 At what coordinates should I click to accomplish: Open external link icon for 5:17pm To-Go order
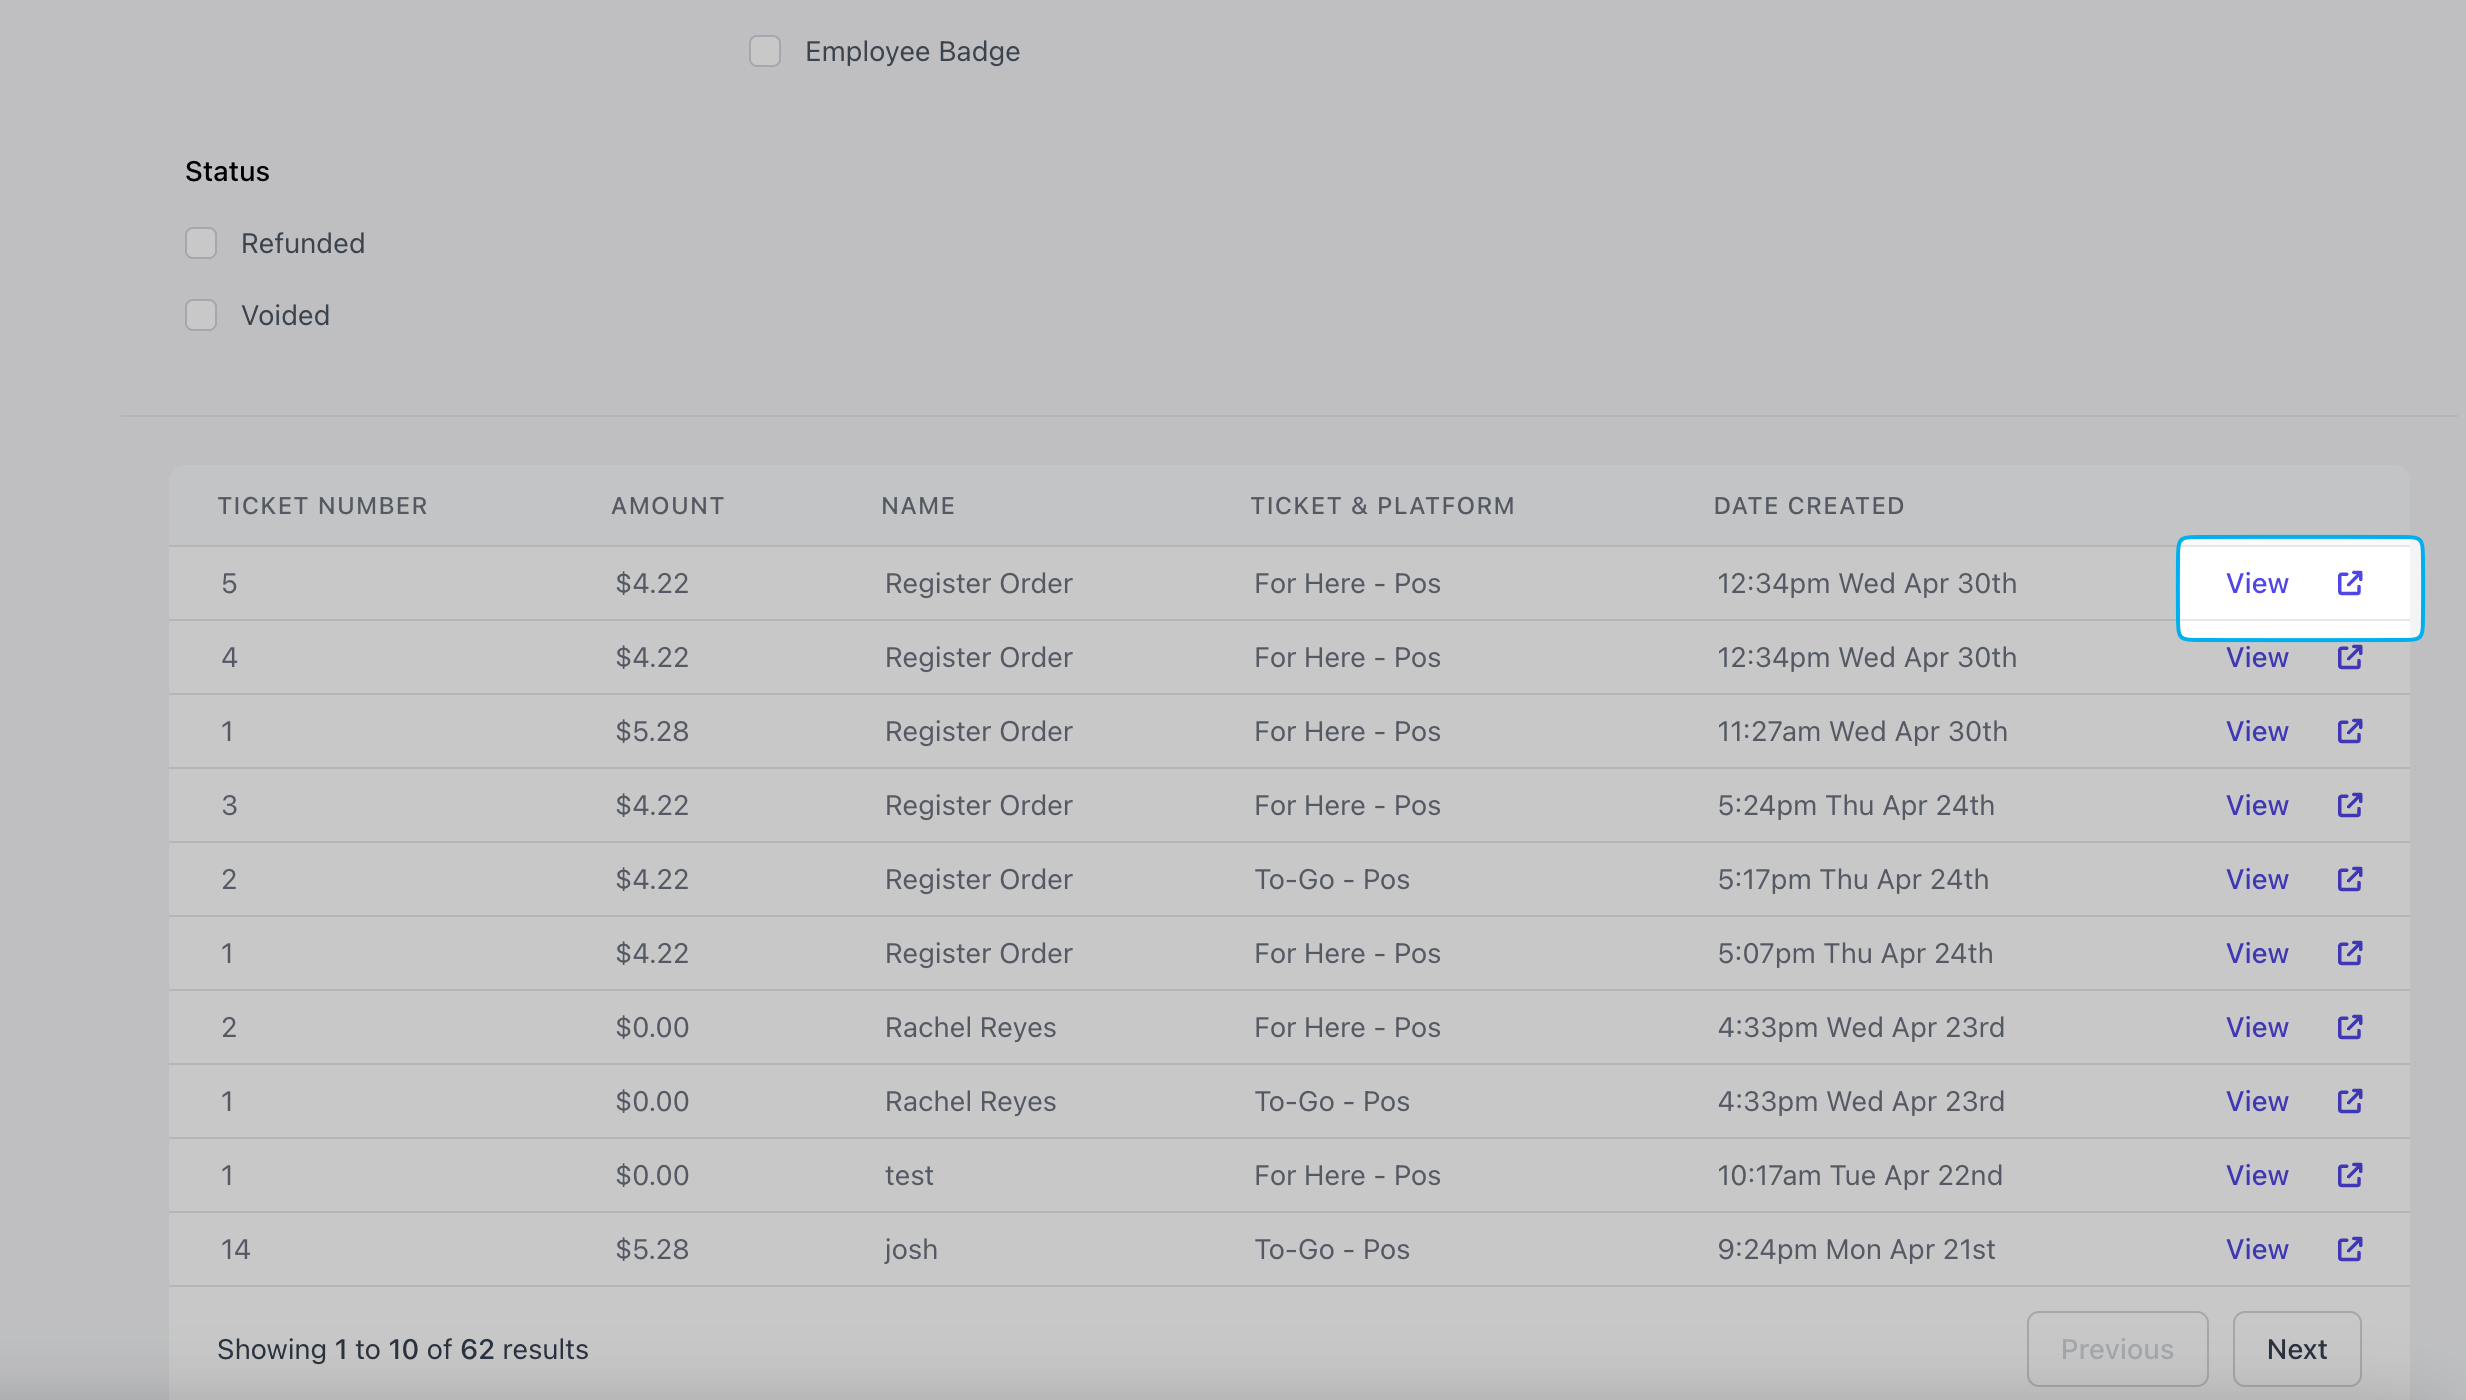(2349, 879)
